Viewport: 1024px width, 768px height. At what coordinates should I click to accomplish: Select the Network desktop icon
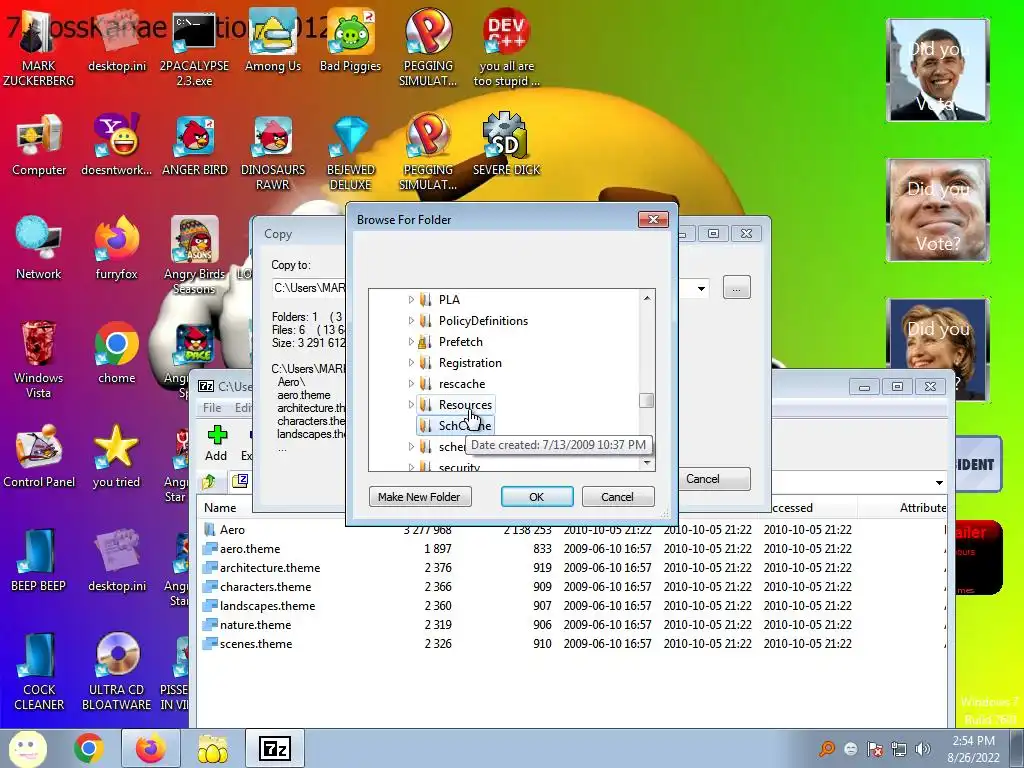(x=39, y=249)
